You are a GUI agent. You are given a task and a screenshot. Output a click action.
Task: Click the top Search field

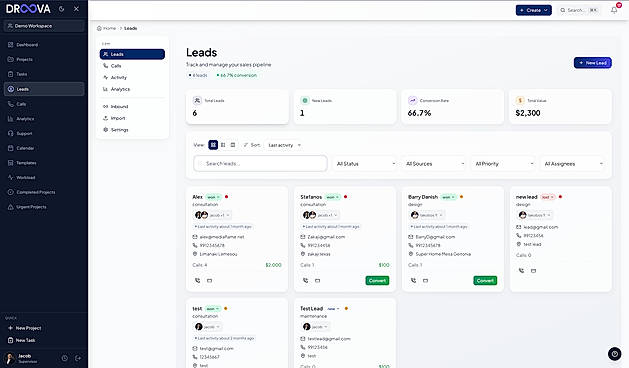[x=578, y=10]
